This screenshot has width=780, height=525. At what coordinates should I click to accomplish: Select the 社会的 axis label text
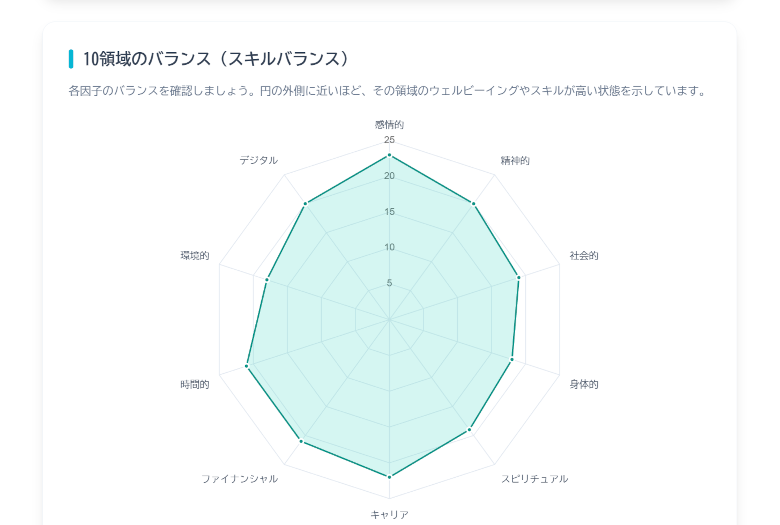tap(584, 256)
